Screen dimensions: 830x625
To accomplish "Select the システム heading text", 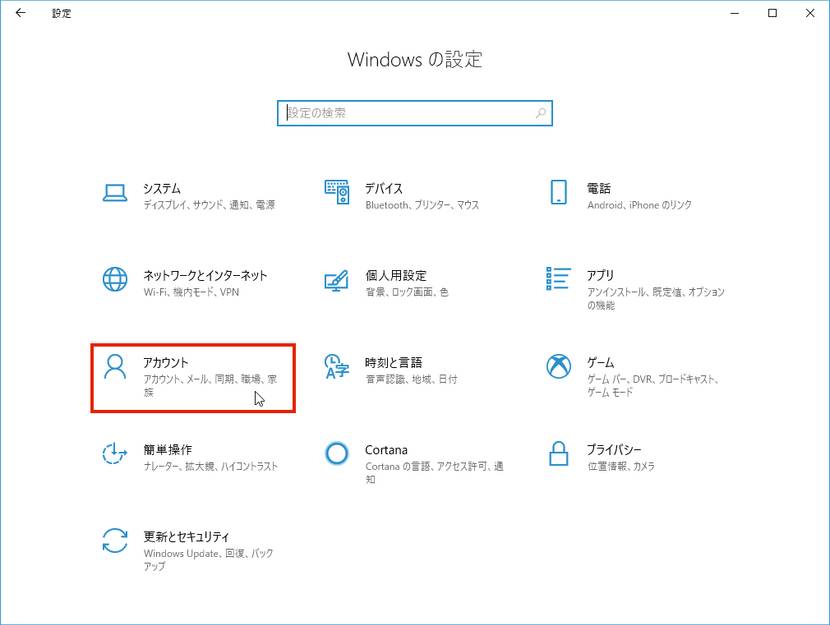I will (x=162, y=189).
